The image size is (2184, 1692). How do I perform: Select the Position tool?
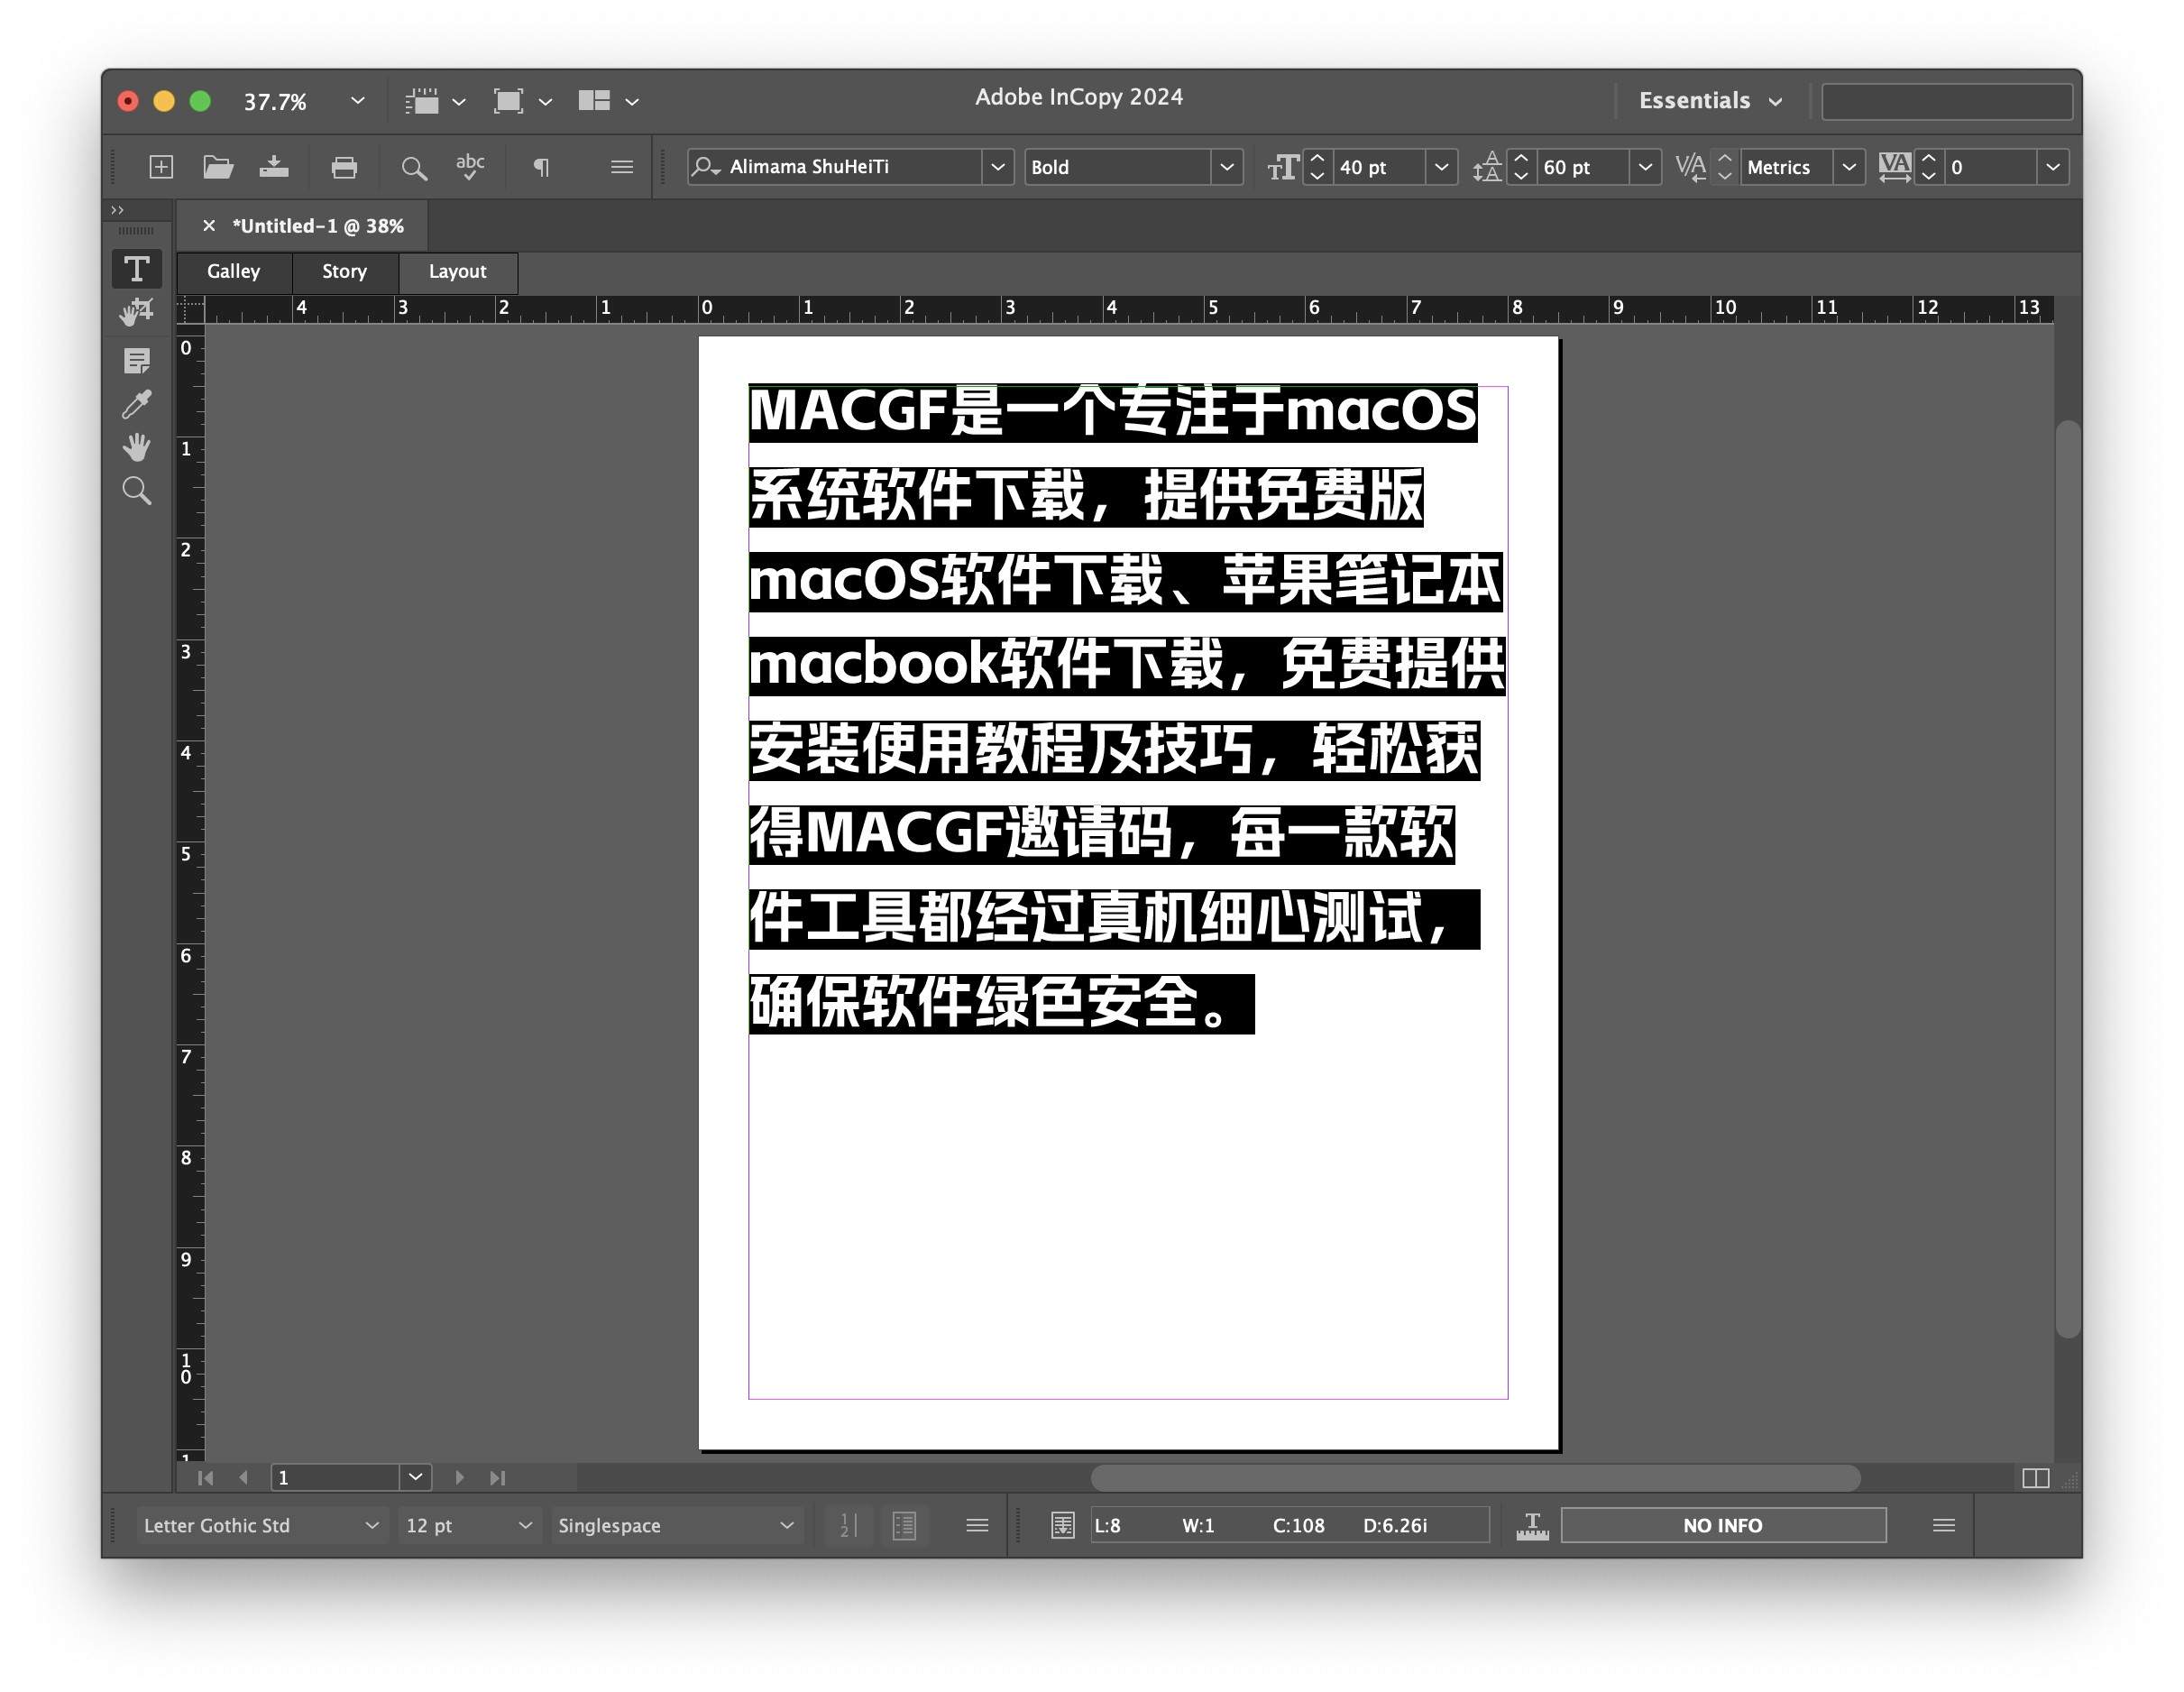click(137, 311)
